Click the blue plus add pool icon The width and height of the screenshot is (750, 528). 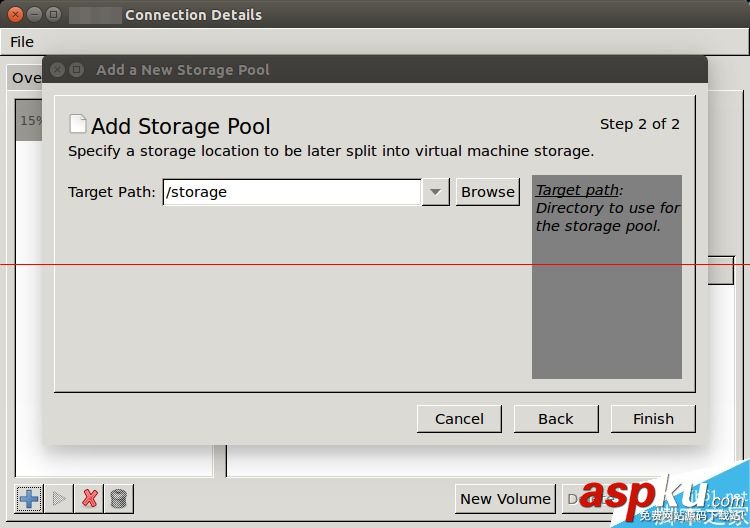(x=29, y=498)
